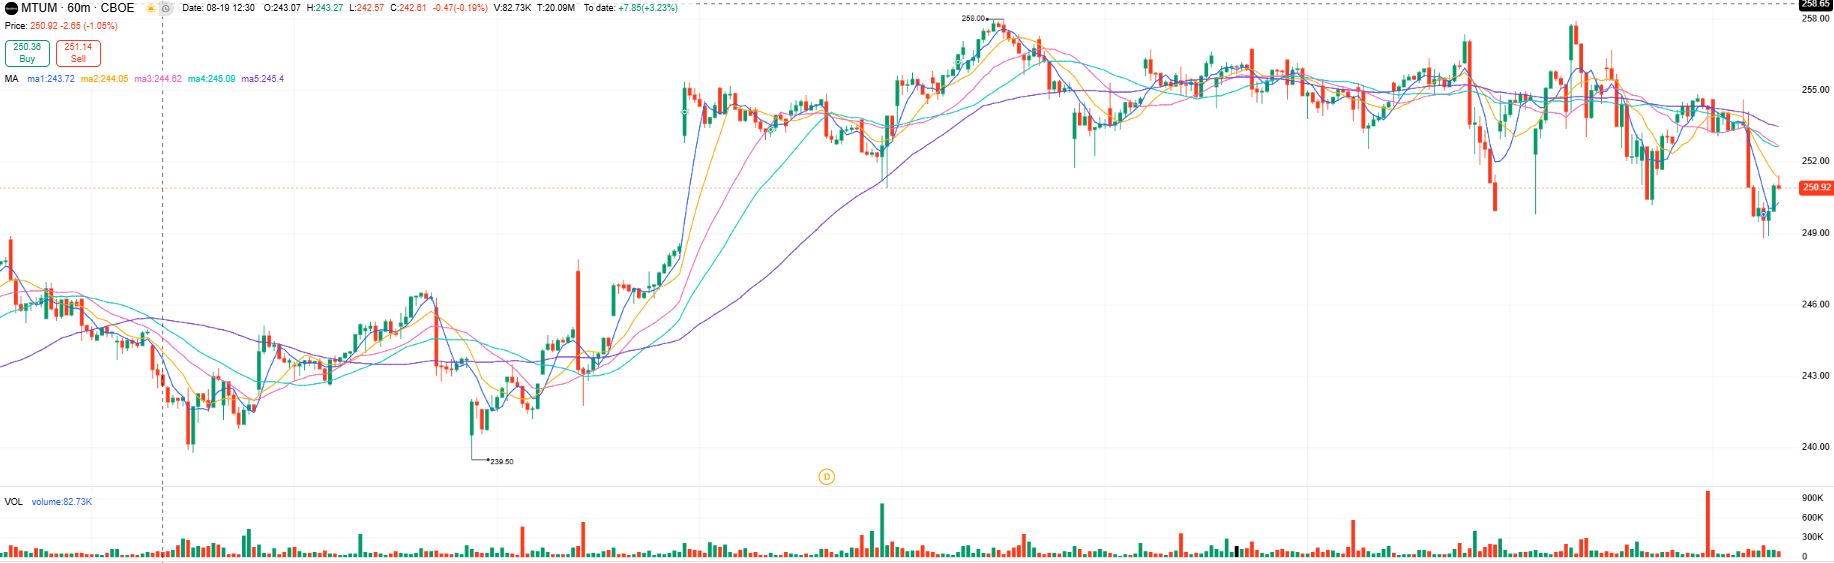1834x563 pixels.
Task: Click the 258.65 price axis label
Action: (1816, 4)
